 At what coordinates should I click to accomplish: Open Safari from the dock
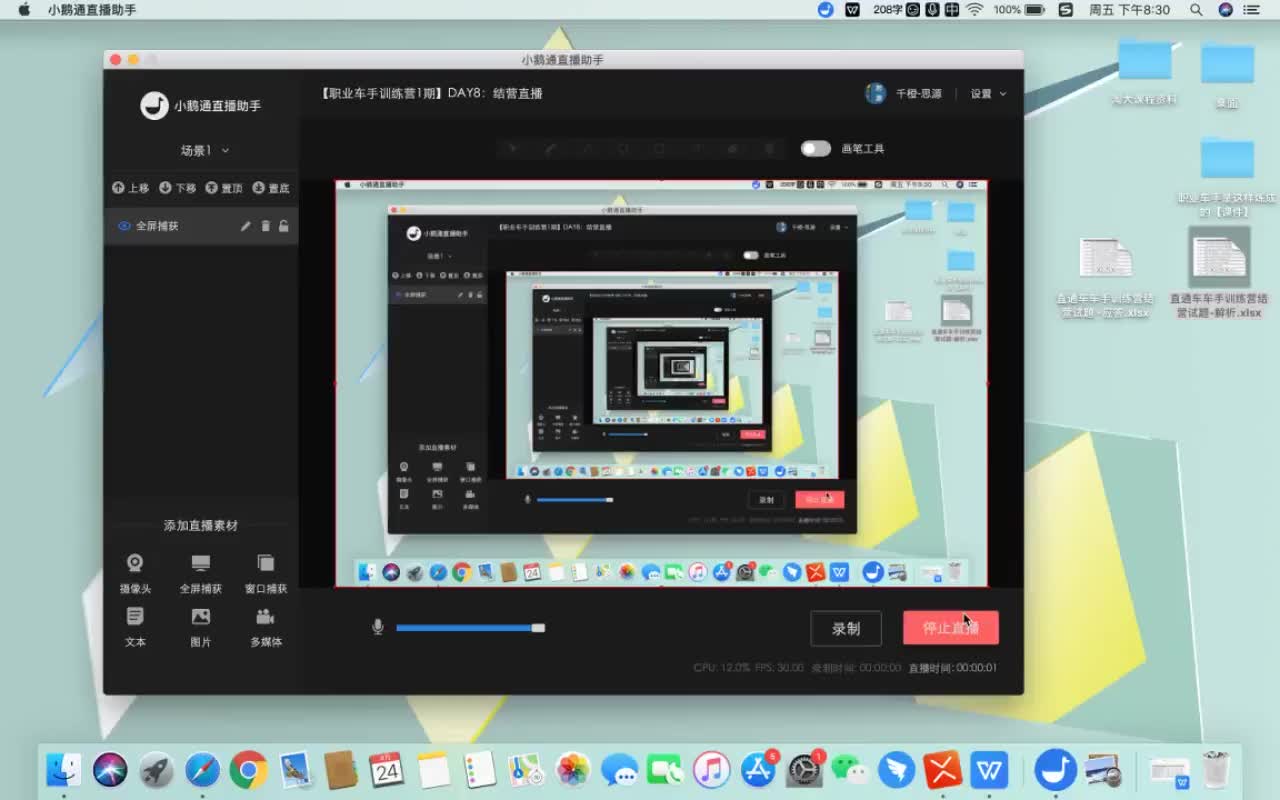coord(202,770)
